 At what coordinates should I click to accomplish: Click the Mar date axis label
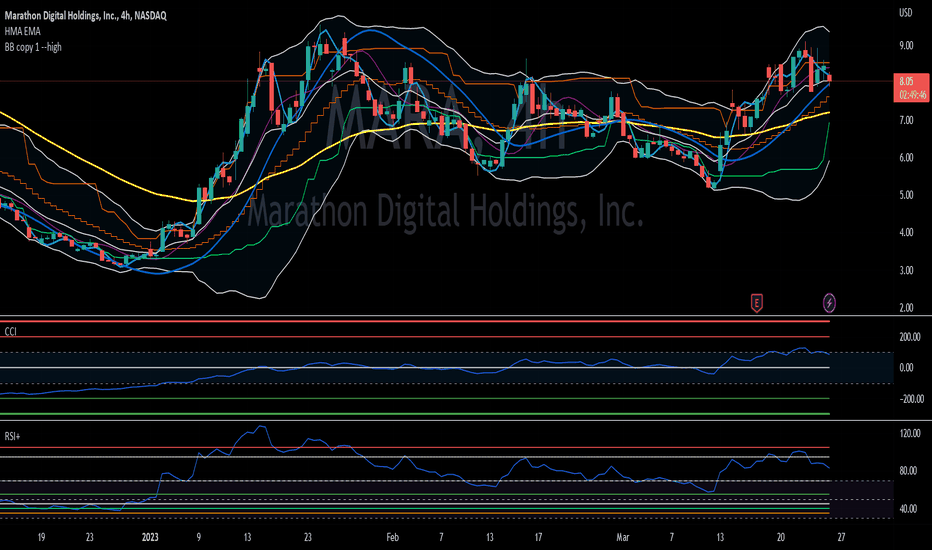pyautogui.click(x=622, y=538)
